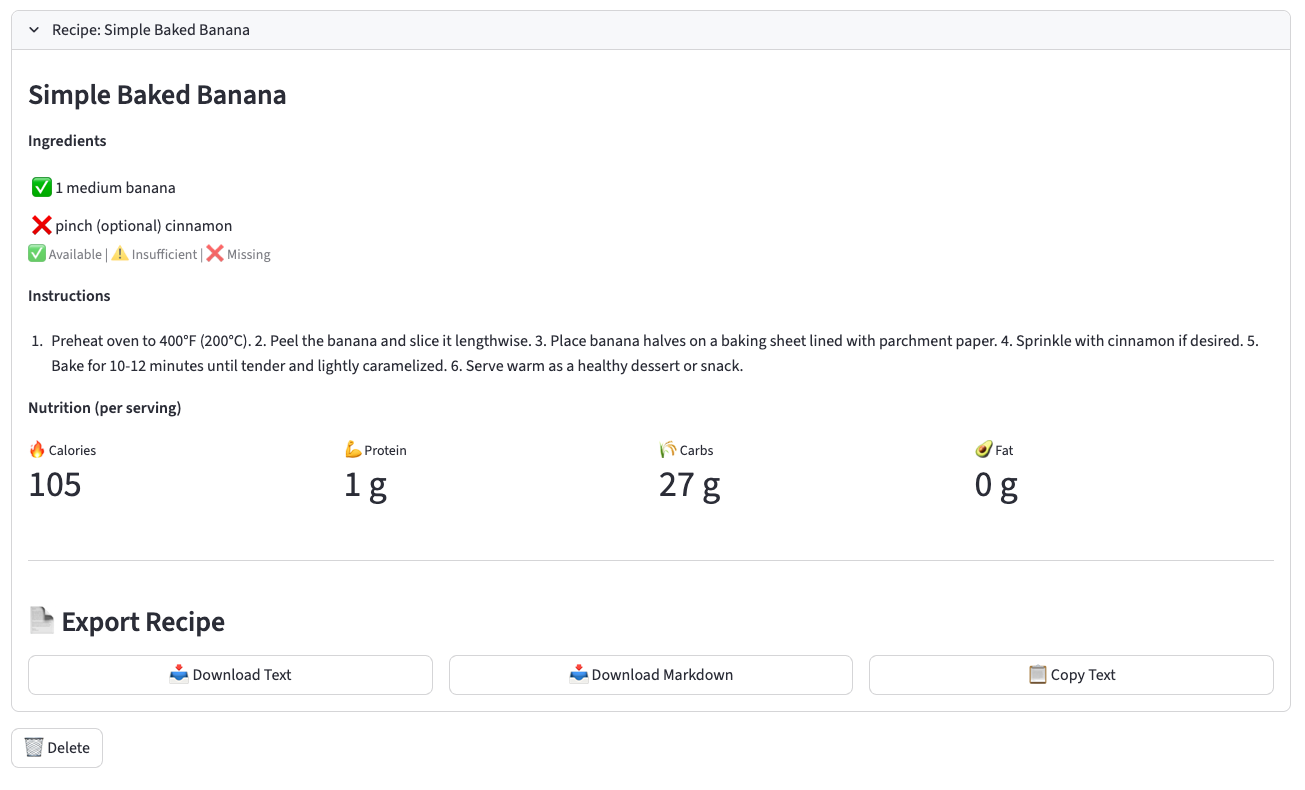Image resolution: width=1305 pixels, height=790 pixels.
Task: Click the Download Markdown button
Action: pos(651,675)
